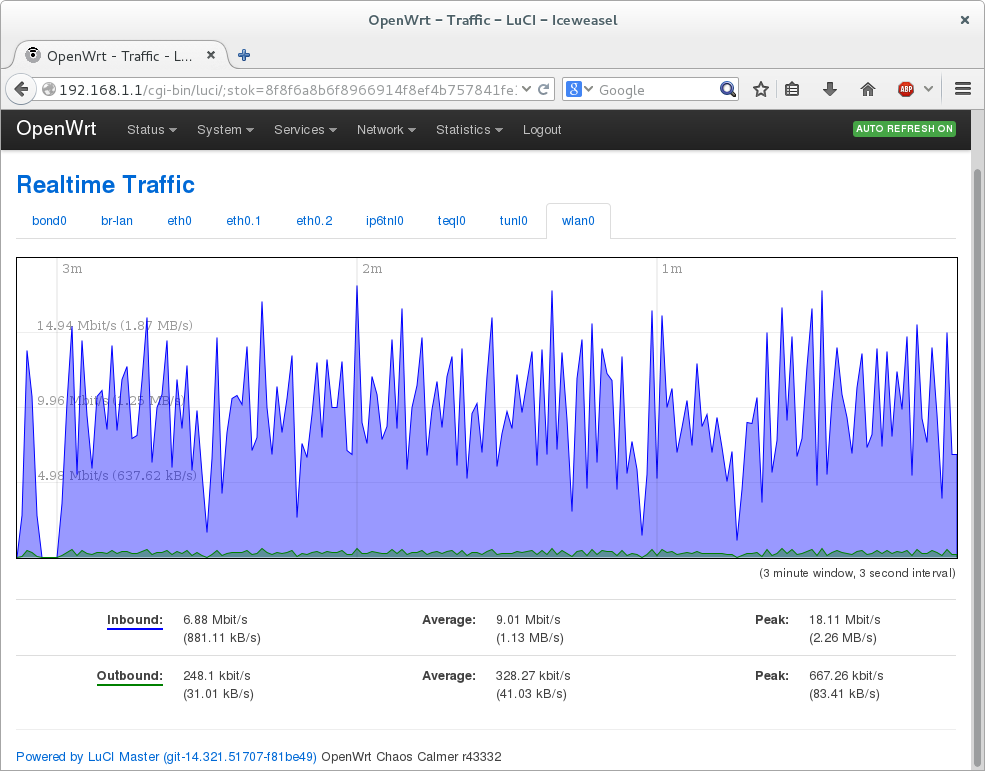Click the Realtime Traffic heading
Screen dimensions: 985x771
(x=106, y=185)
